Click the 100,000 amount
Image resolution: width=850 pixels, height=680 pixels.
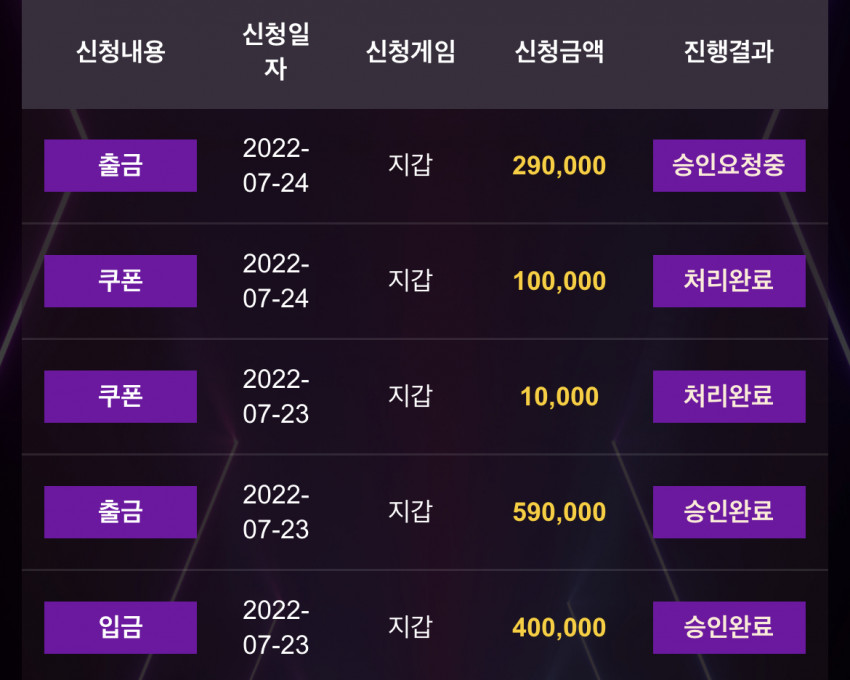coord(559,281)
